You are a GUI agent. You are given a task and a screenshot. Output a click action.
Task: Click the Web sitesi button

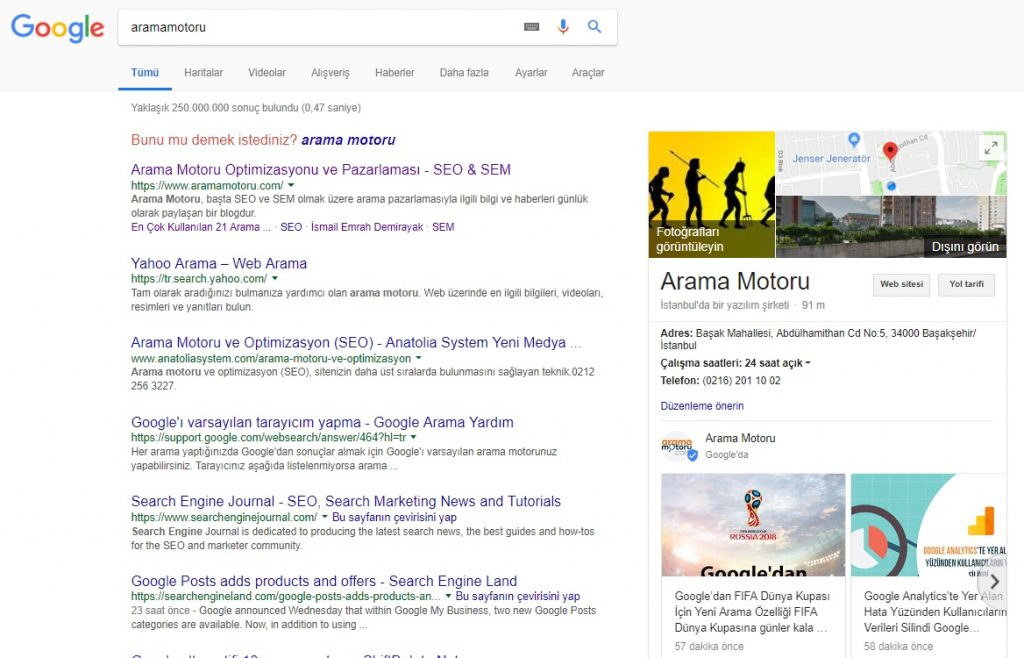click(x=901, y=285)
